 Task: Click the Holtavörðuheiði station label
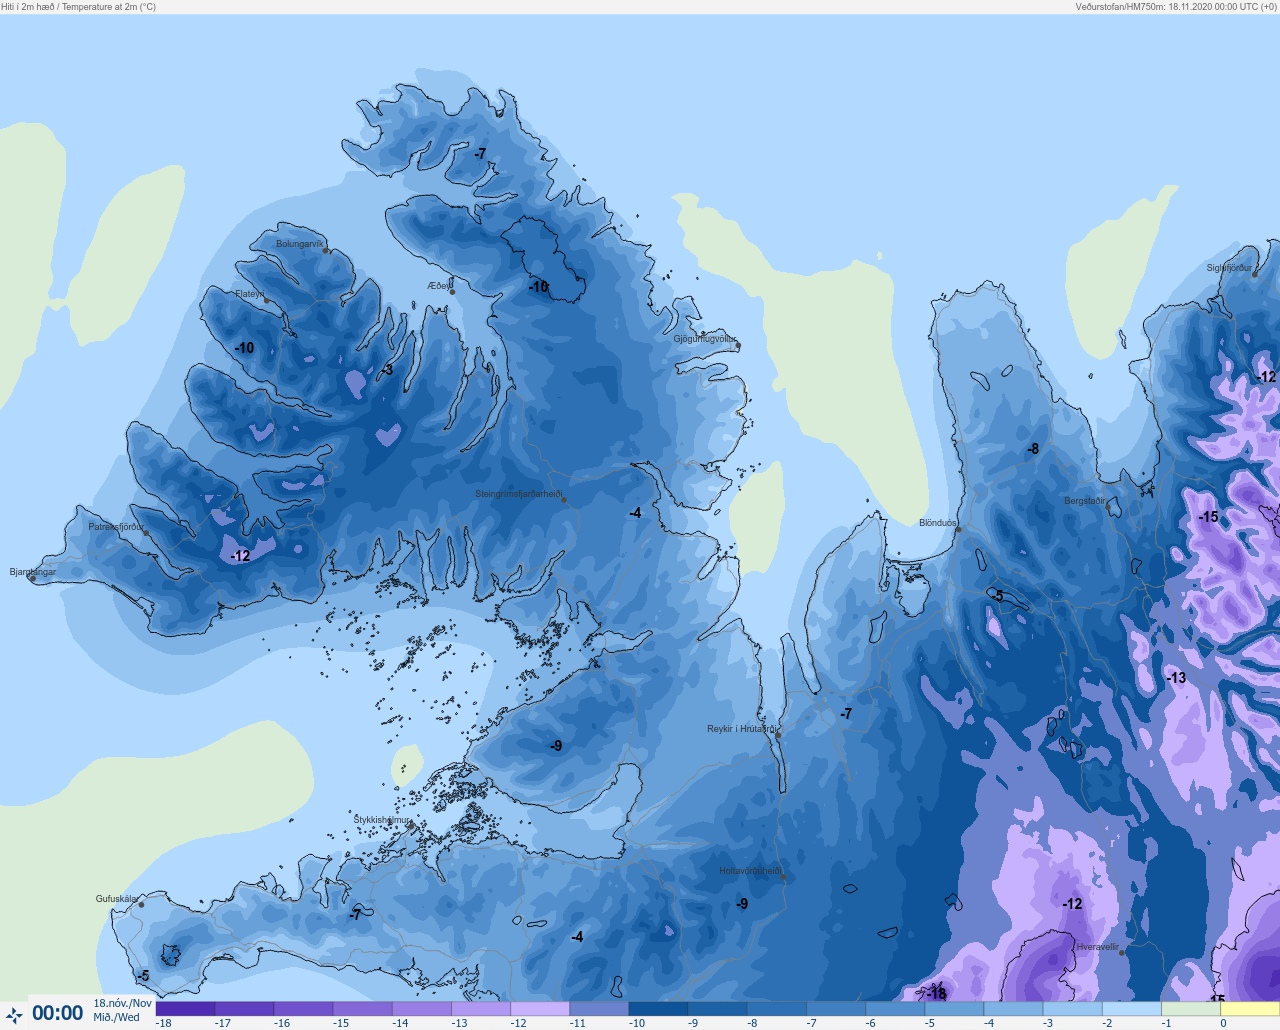click(750, 871)
